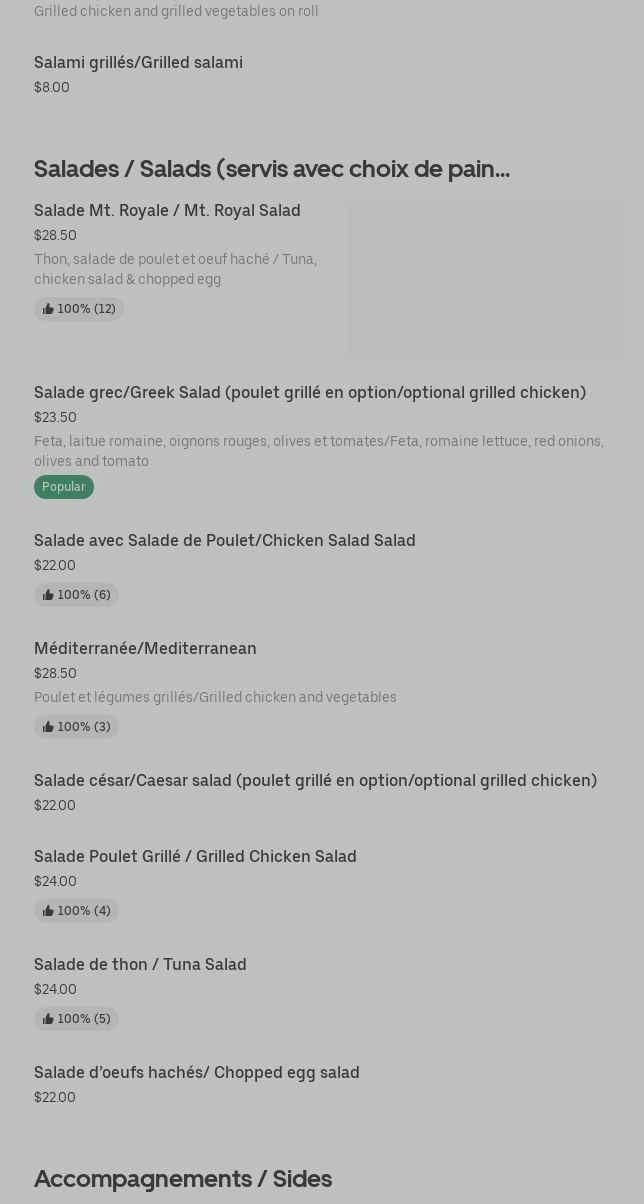Click thumbs-up rating under Tuna Salad
The image size is (644, 1204).
pyautogui.click(x=77, y=1019)
